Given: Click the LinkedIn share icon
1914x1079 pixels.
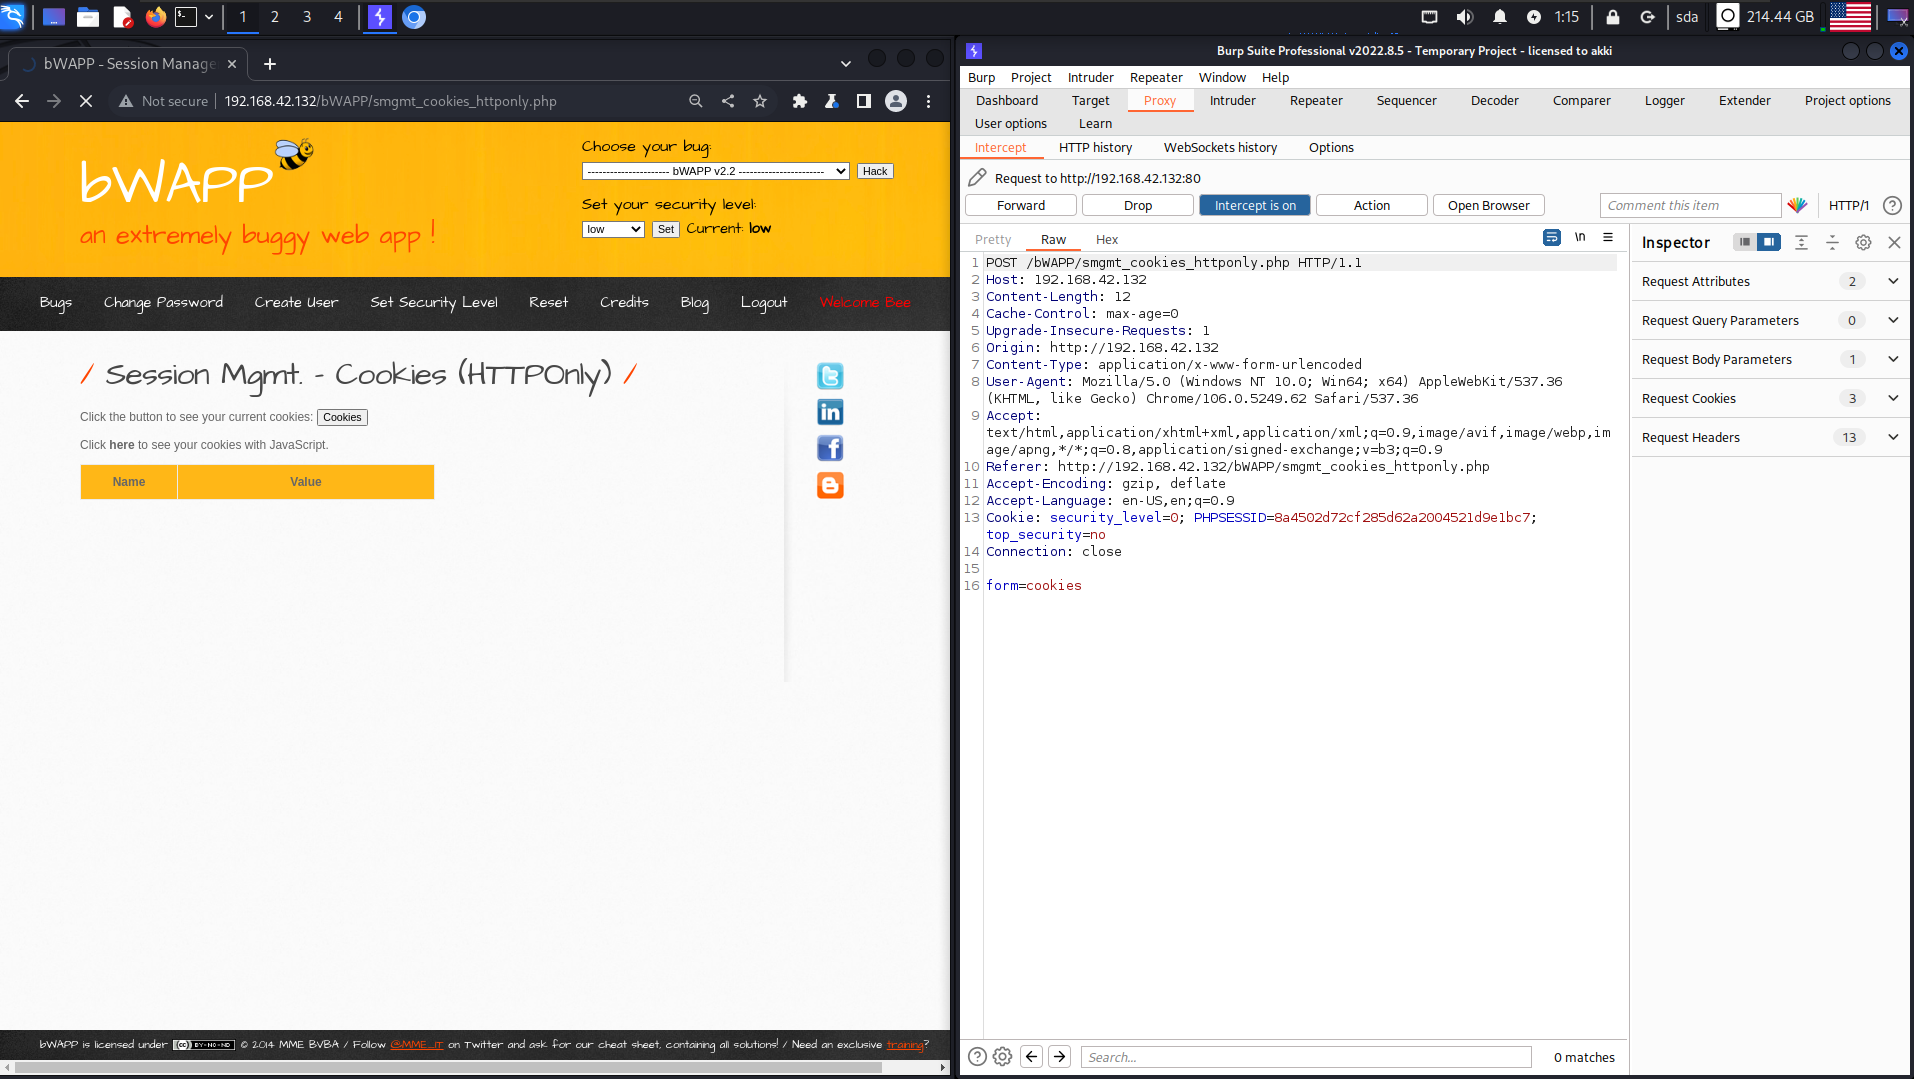Looking at the screenshot, I should (830, 412).
